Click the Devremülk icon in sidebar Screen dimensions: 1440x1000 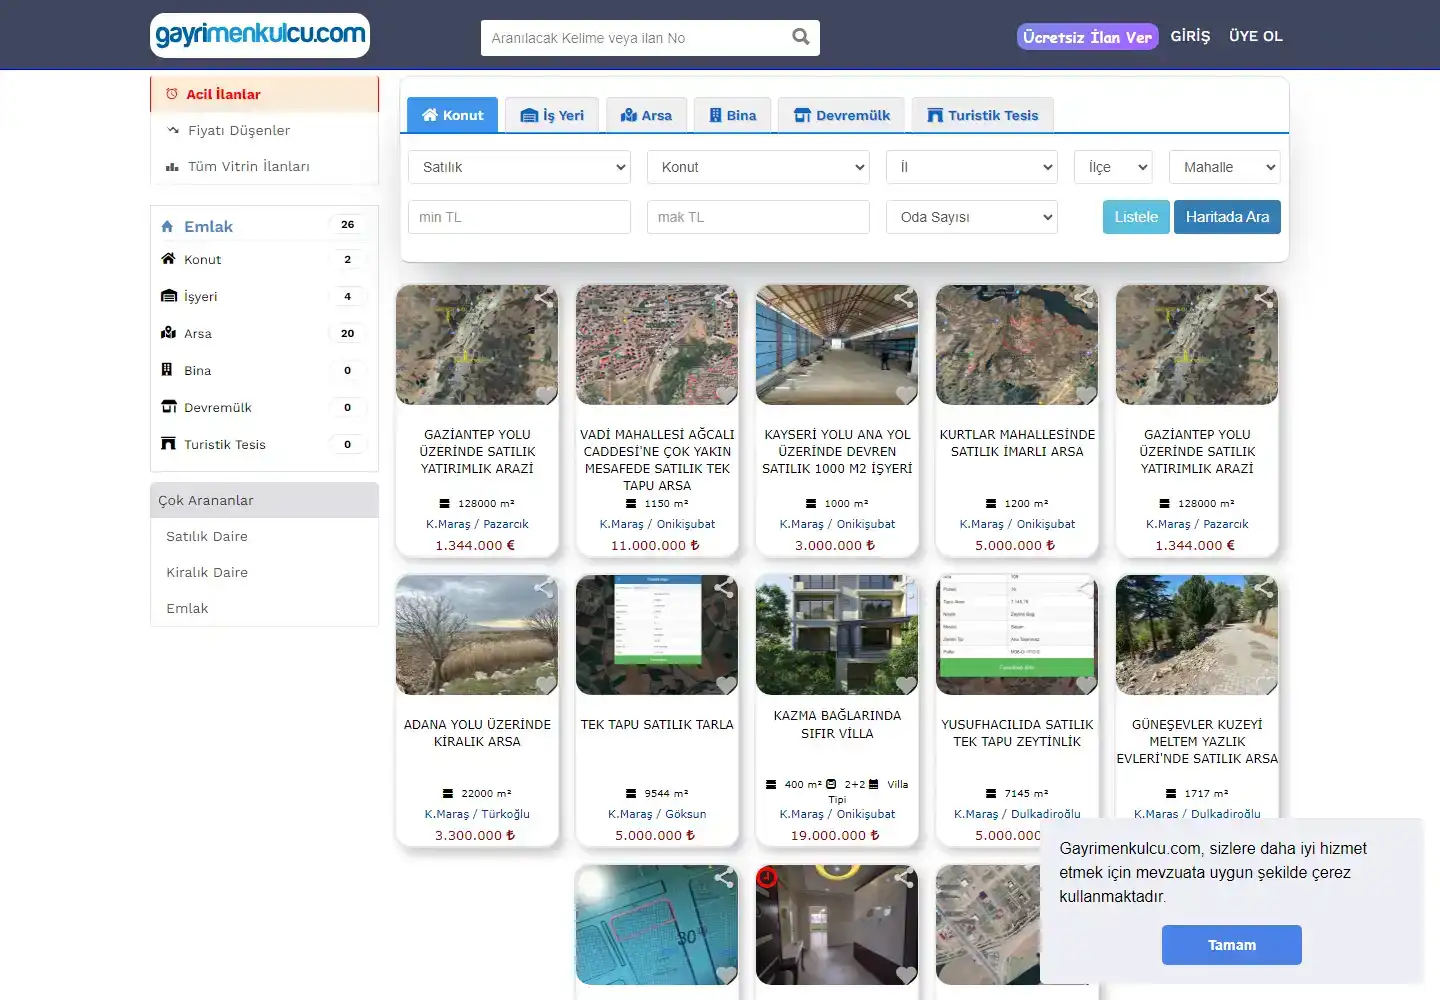[x=169, y=406]
